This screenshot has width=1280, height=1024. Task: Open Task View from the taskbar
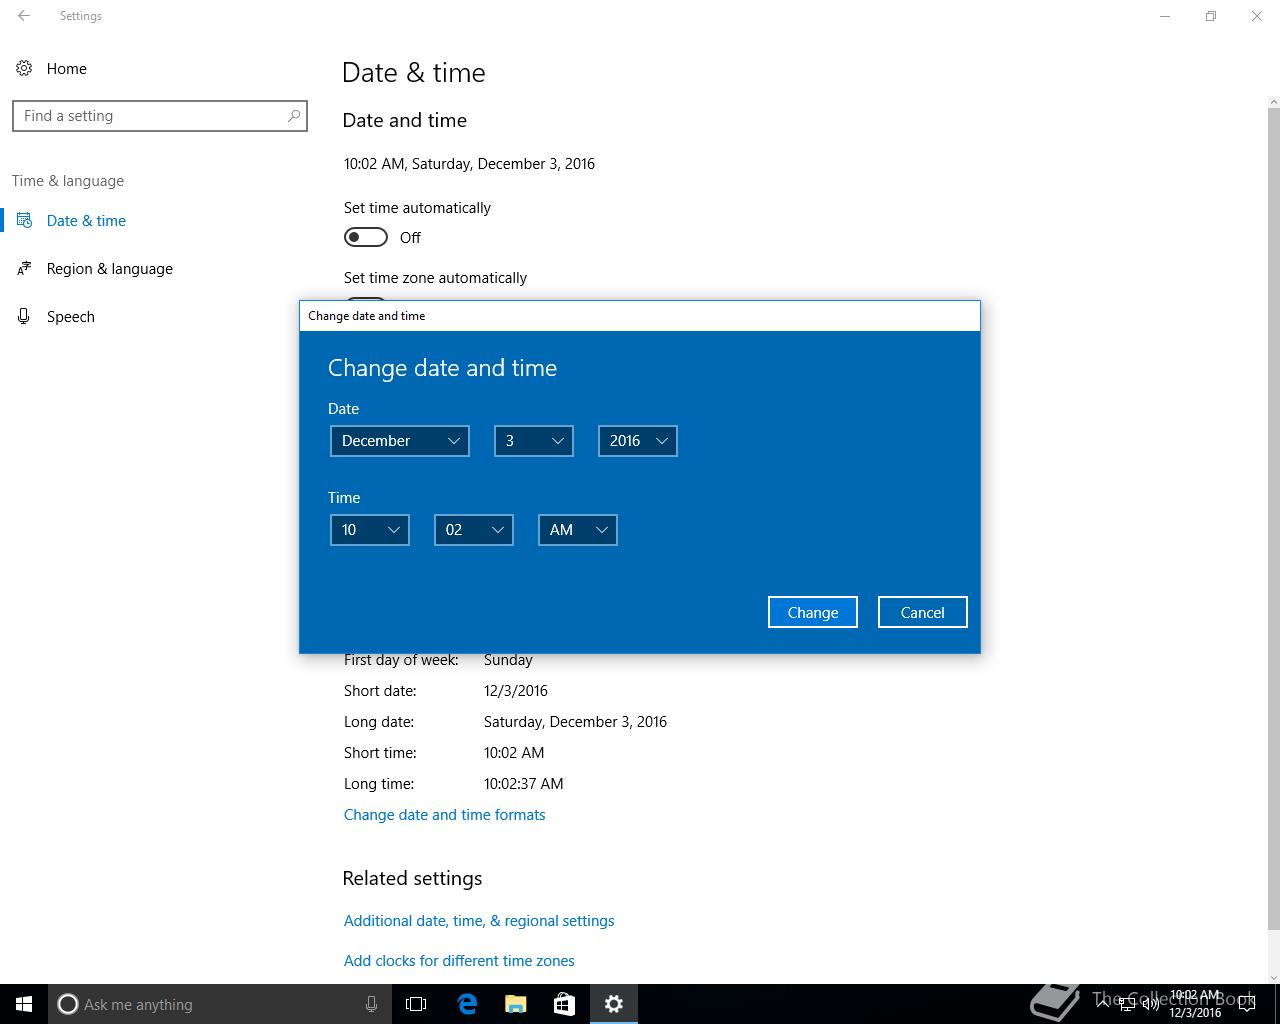coord(416,1004)
